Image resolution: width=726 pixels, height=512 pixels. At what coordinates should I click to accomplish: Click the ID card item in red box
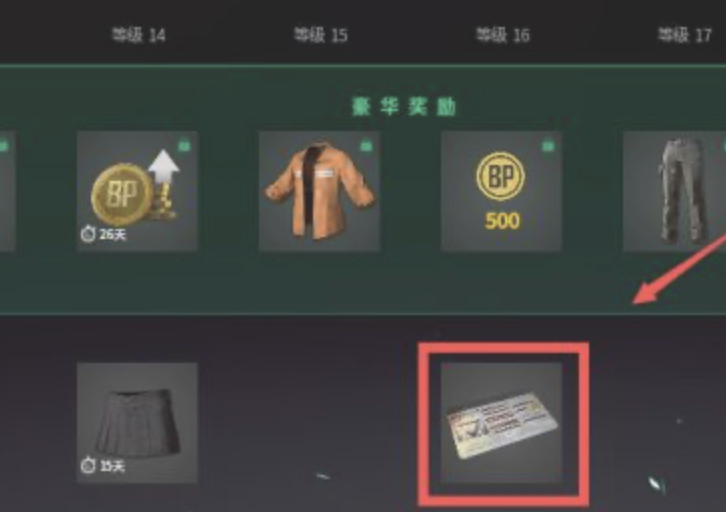point(501,423)
